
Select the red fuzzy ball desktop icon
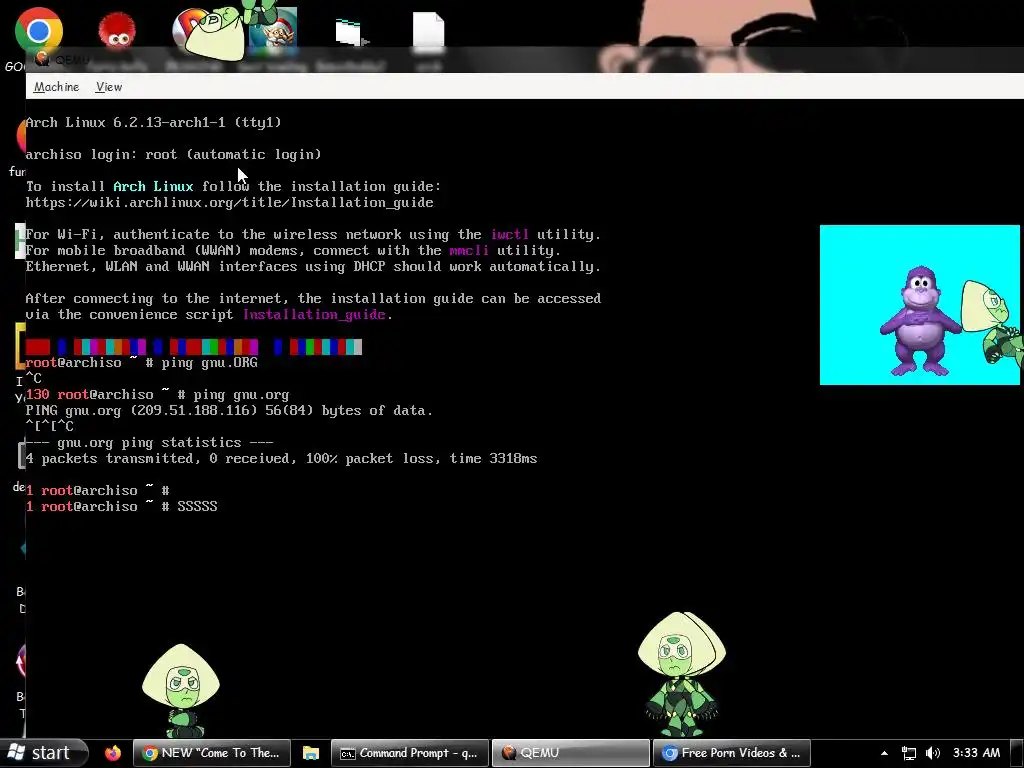pos(117,31)
